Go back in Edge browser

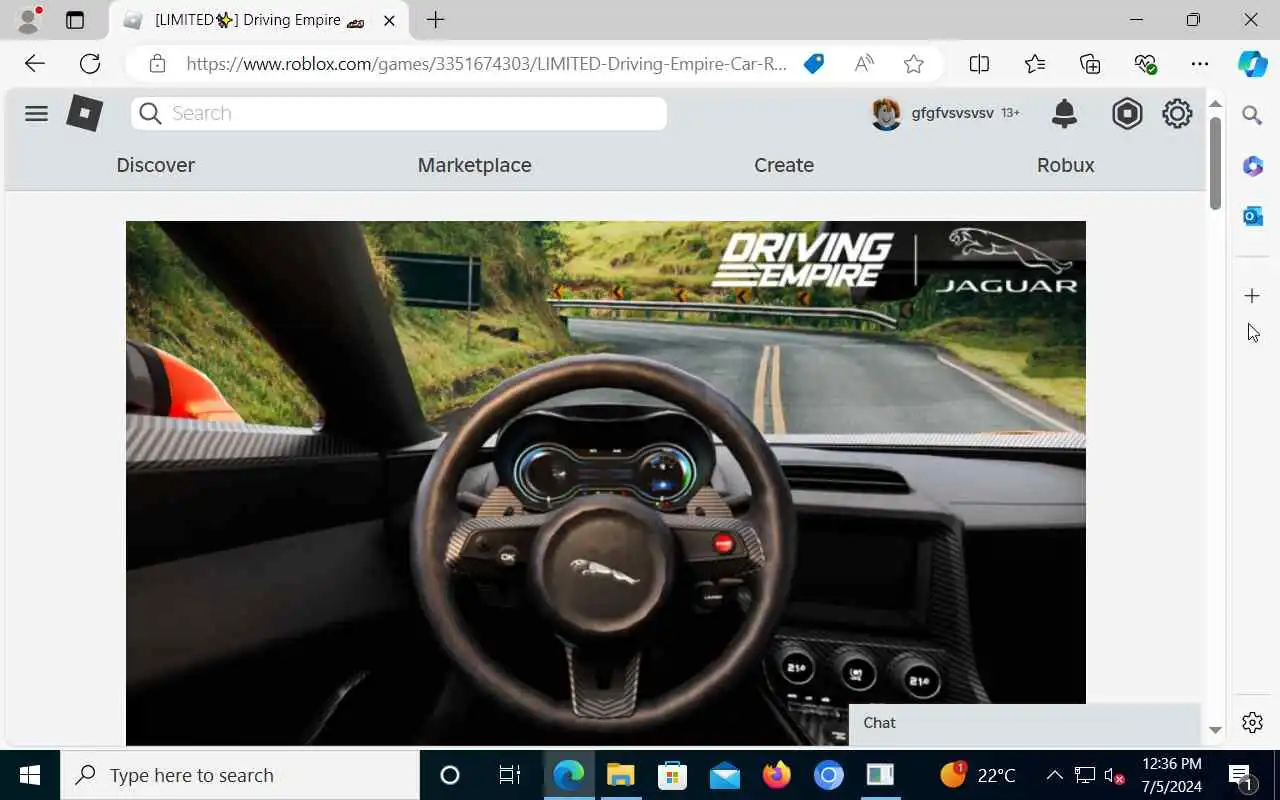pos(35,64)
